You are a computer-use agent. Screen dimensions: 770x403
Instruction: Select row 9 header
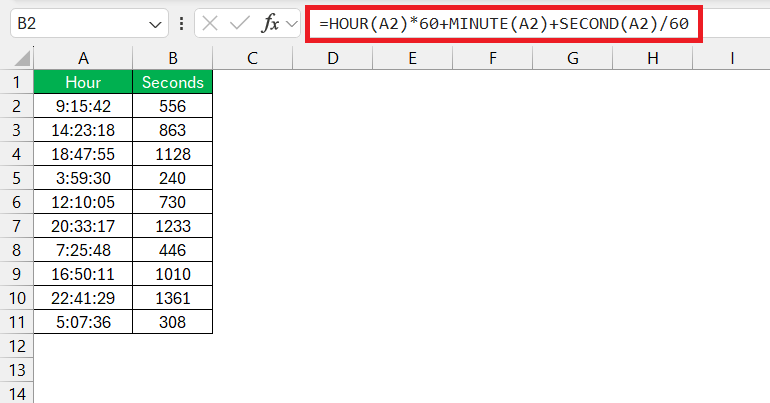[x=17, y=274]
